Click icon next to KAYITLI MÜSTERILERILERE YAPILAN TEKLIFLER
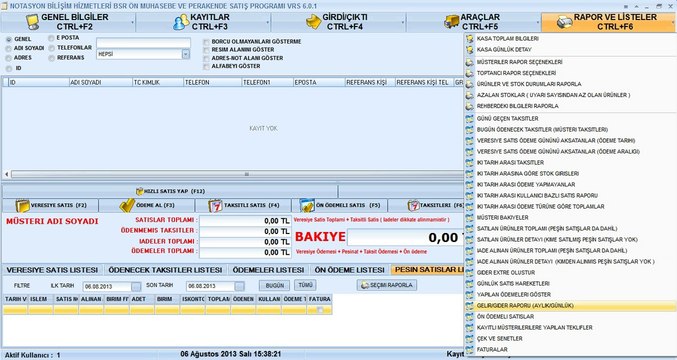This screenshot has height=360, width=677. pyautogui.click(x=470, y=328)
